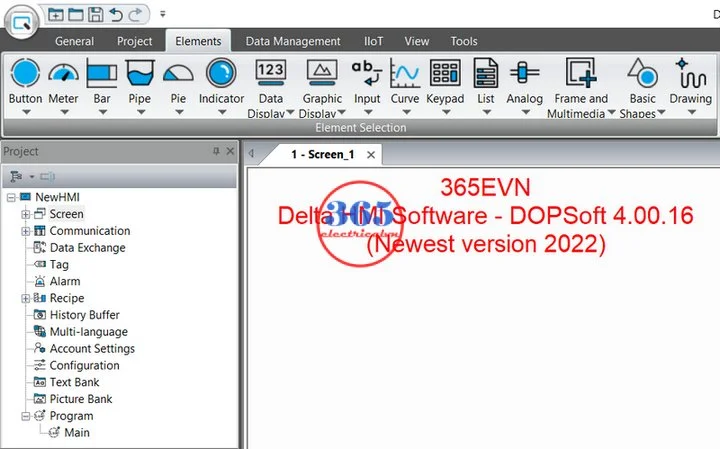Open Picture Bank in project tree
The width and height of the screenshot is (720, 449).
click(x=81, y=399)
